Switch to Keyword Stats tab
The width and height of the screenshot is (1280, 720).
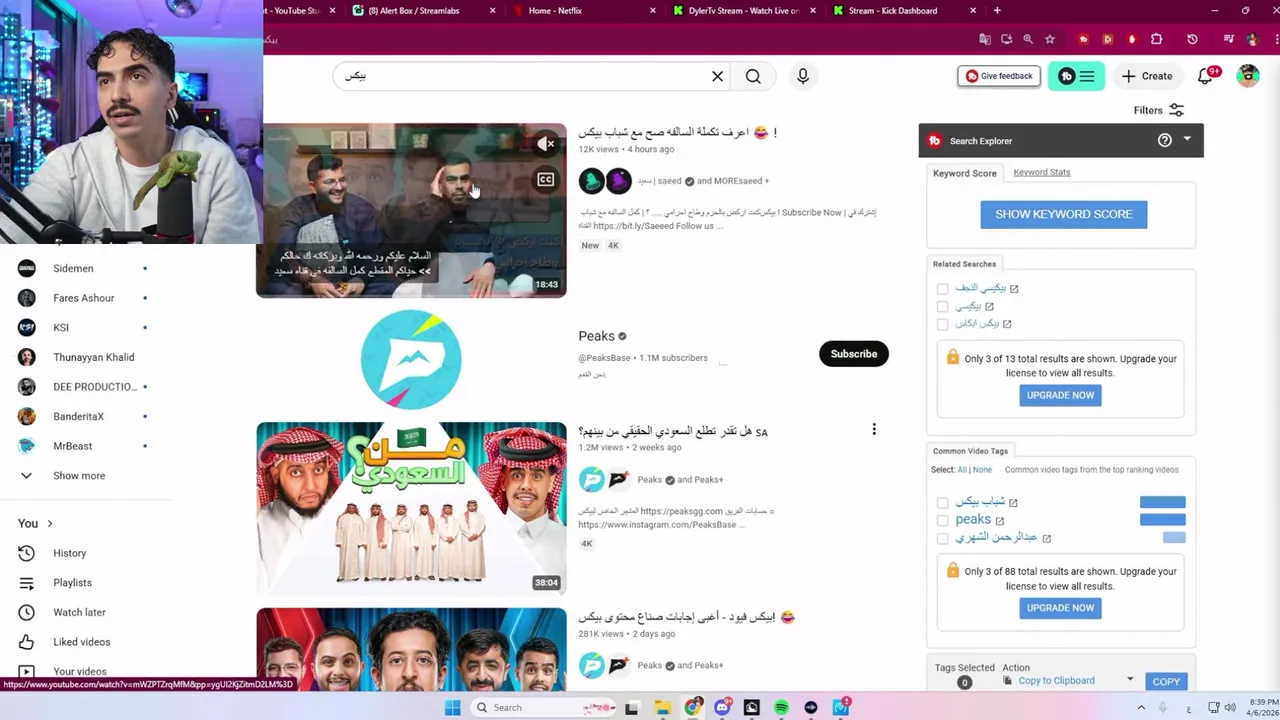[1041, 172]
